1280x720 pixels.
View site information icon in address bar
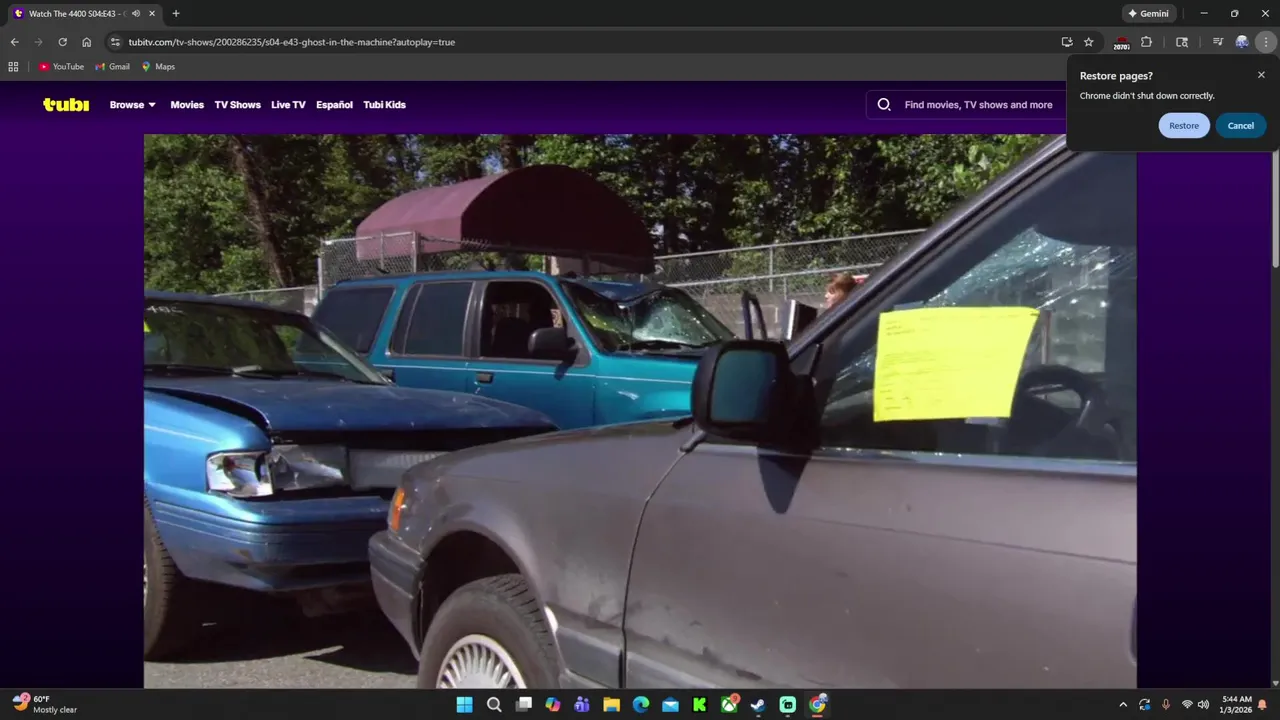115,42
